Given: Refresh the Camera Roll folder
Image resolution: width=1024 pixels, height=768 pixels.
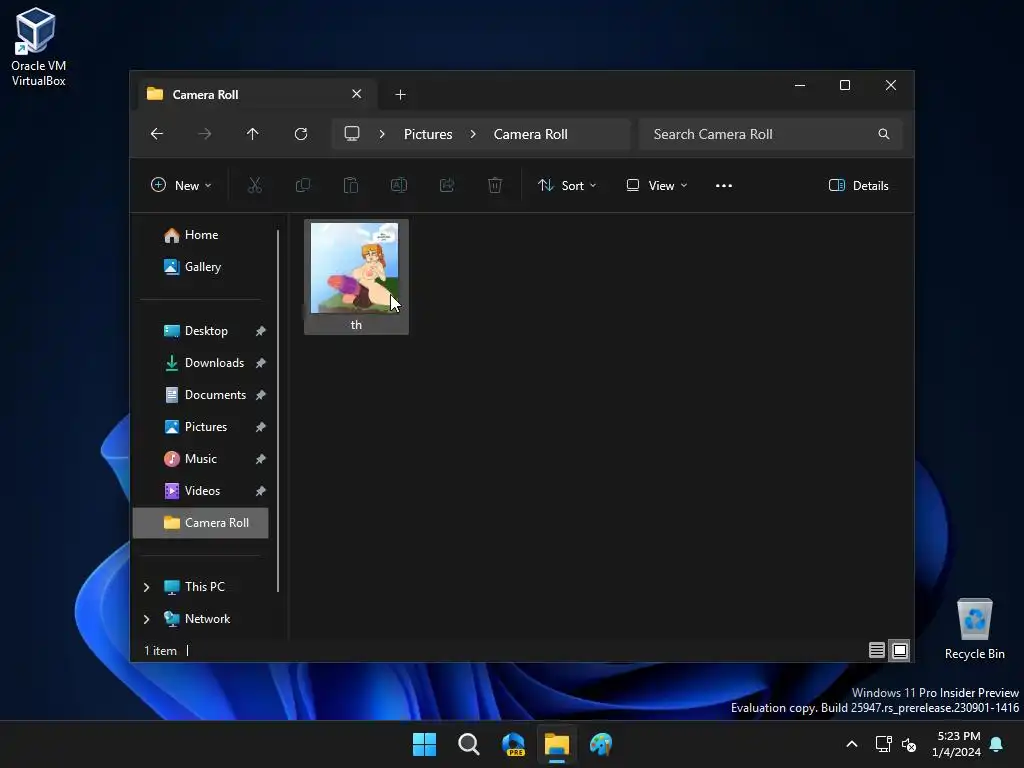Looking at the screenshot, I should [x=301, y=134].
